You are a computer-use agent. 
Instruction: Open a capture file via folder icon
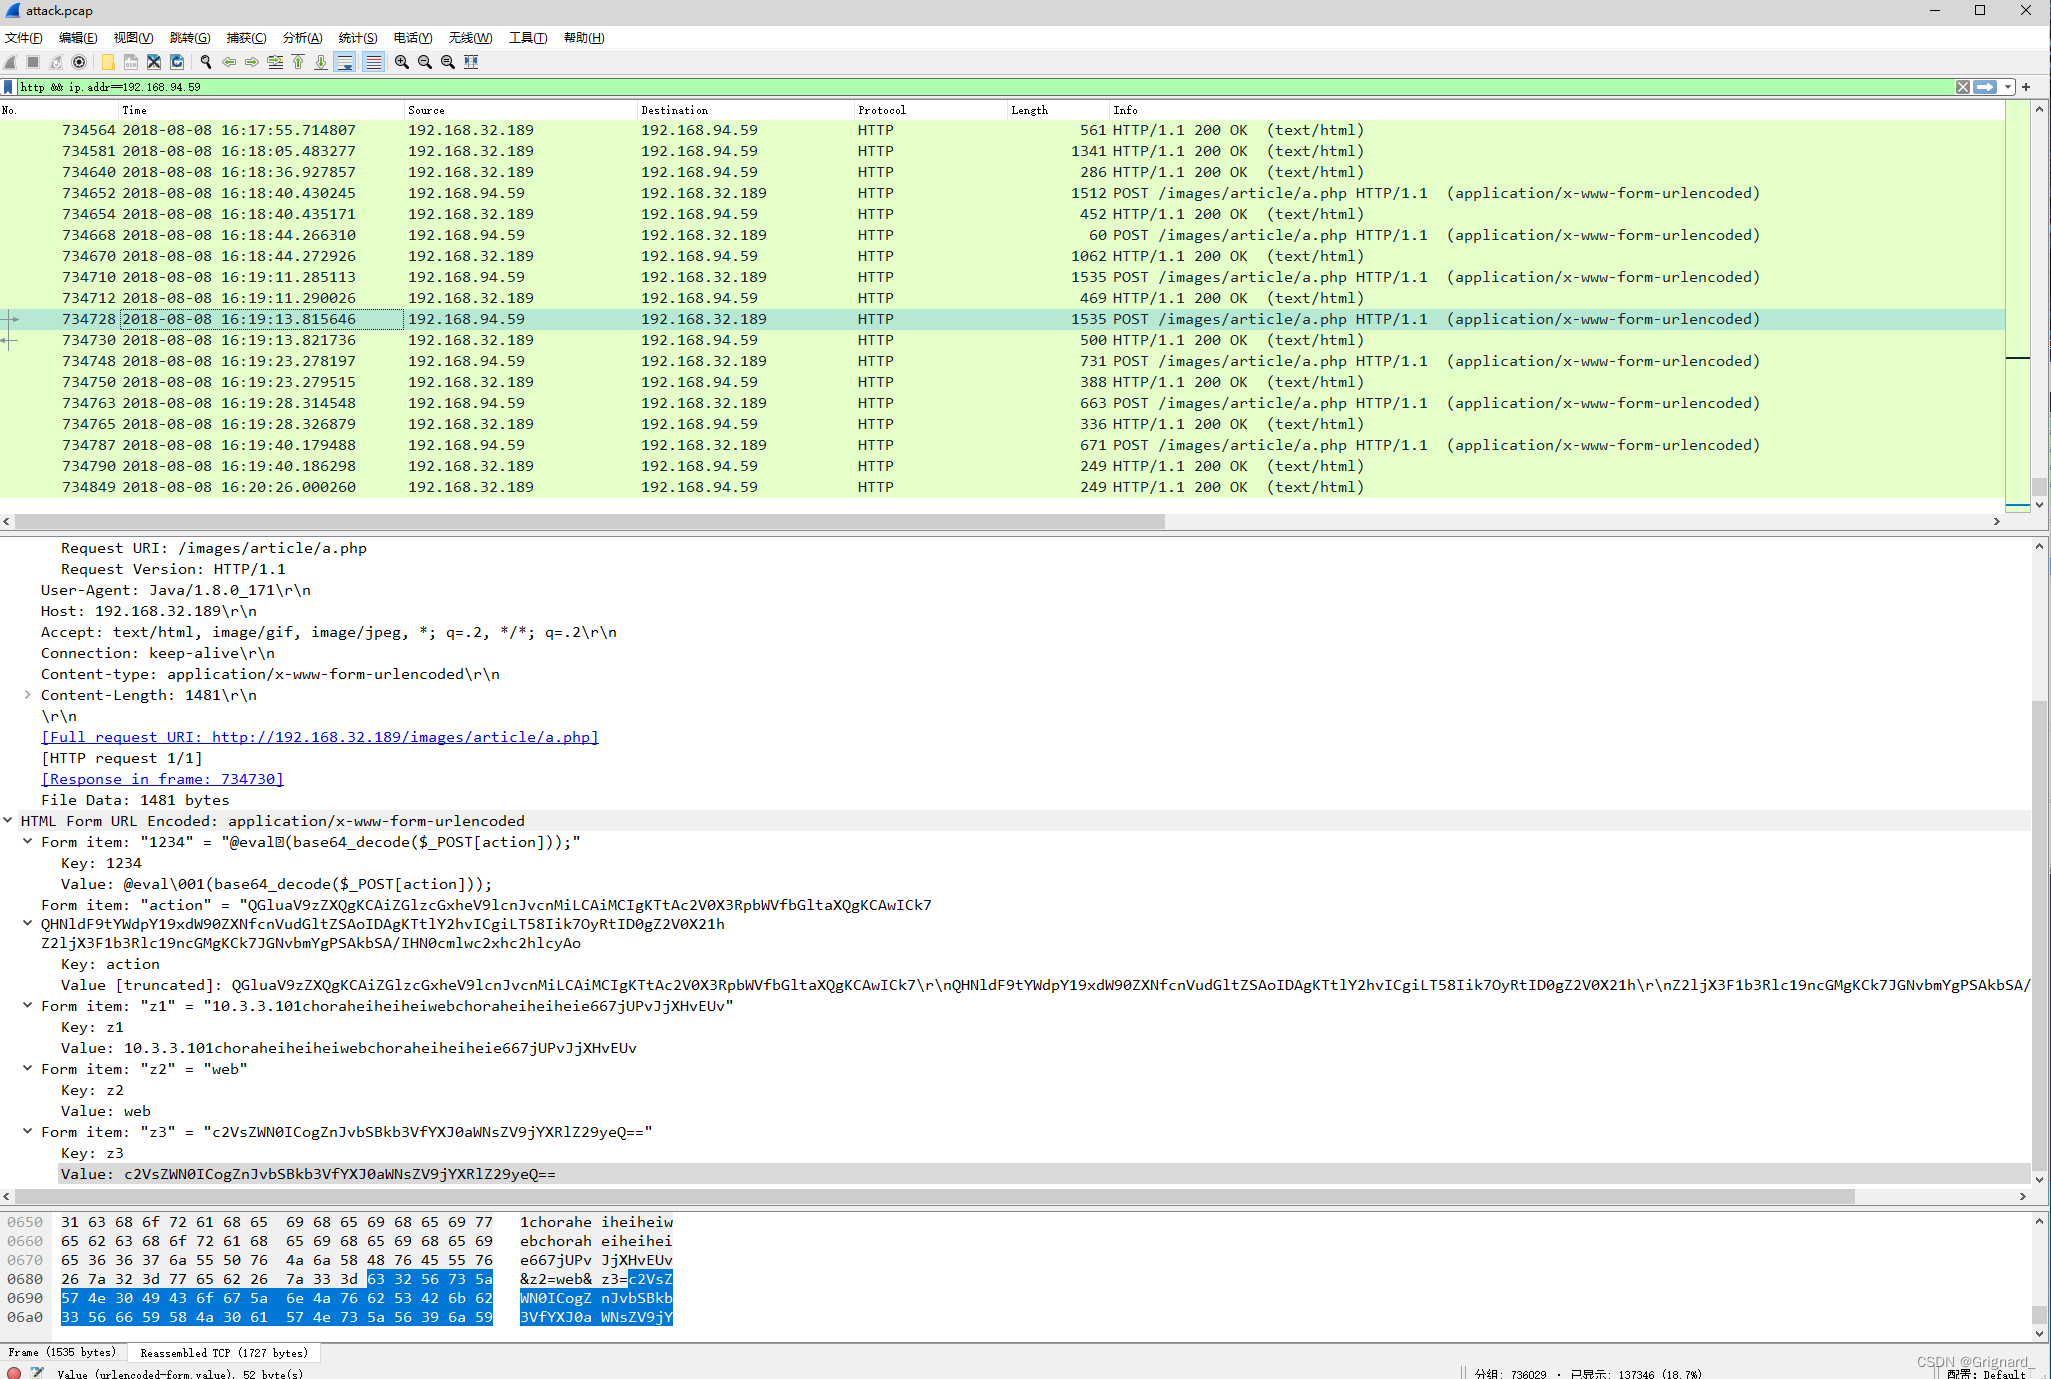point(108,62)
